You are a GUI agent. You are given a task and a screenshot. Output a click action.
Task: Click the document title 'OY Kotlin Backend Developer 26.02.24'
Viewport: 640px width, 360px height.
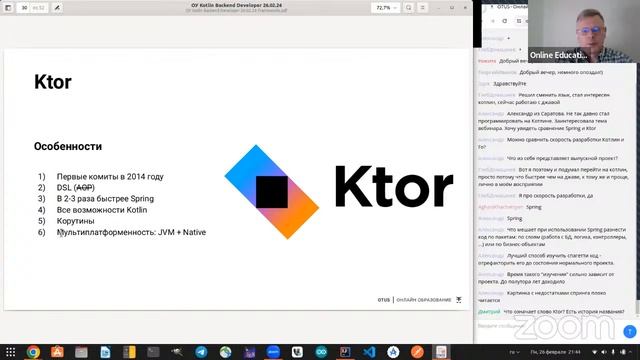pos(236,5)
